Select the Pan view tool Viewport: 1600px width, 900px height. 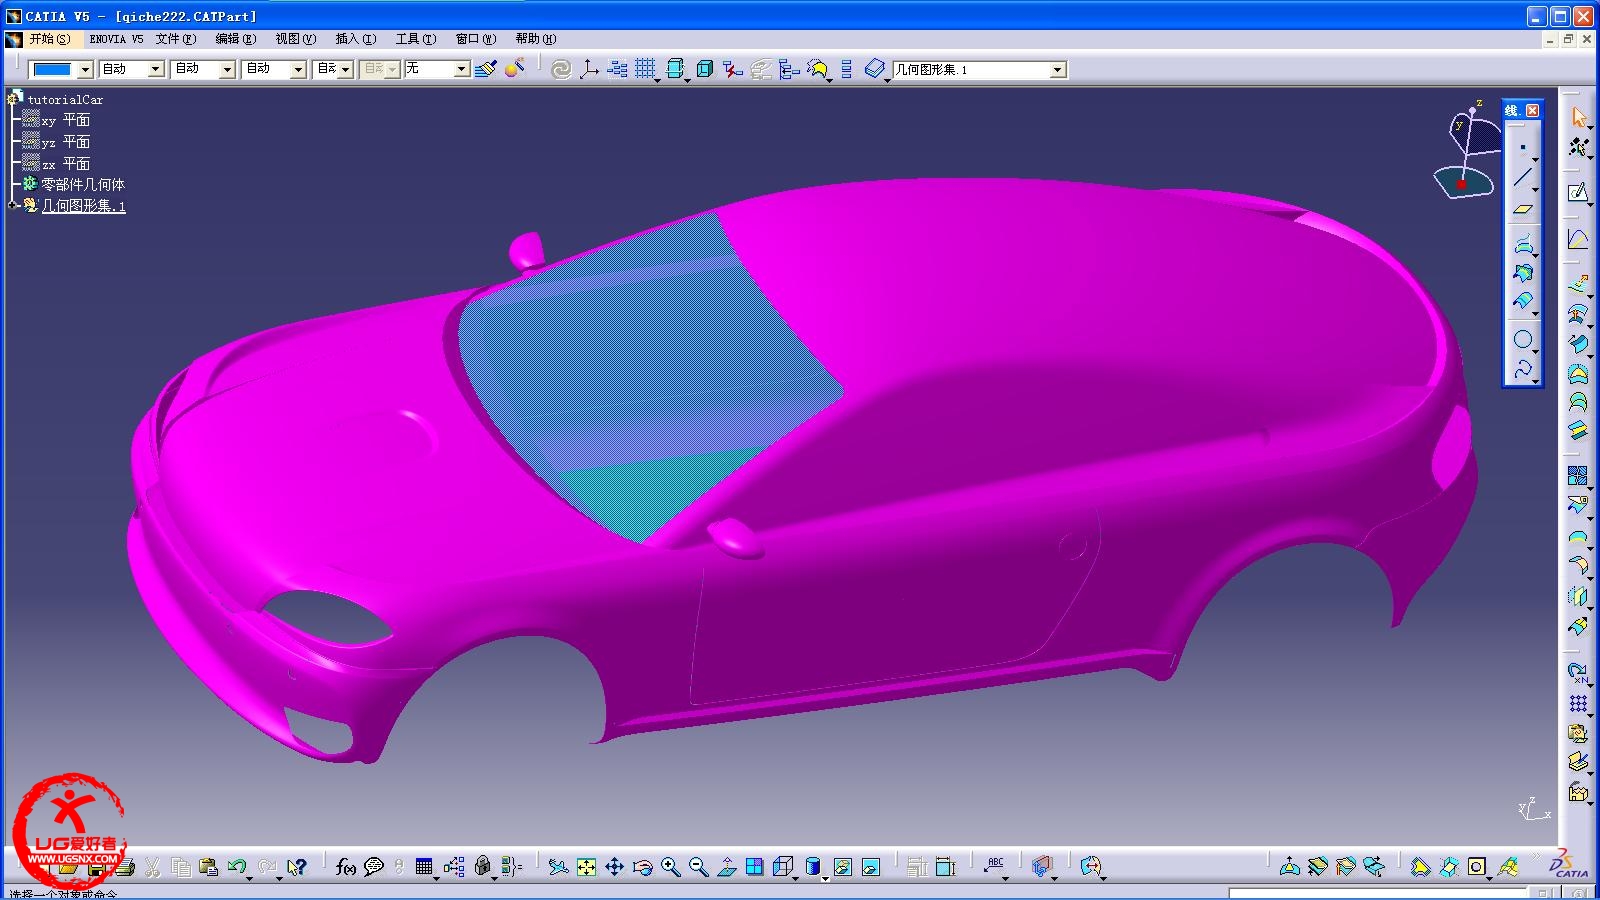pyautogui.click(x=614, y=867)
